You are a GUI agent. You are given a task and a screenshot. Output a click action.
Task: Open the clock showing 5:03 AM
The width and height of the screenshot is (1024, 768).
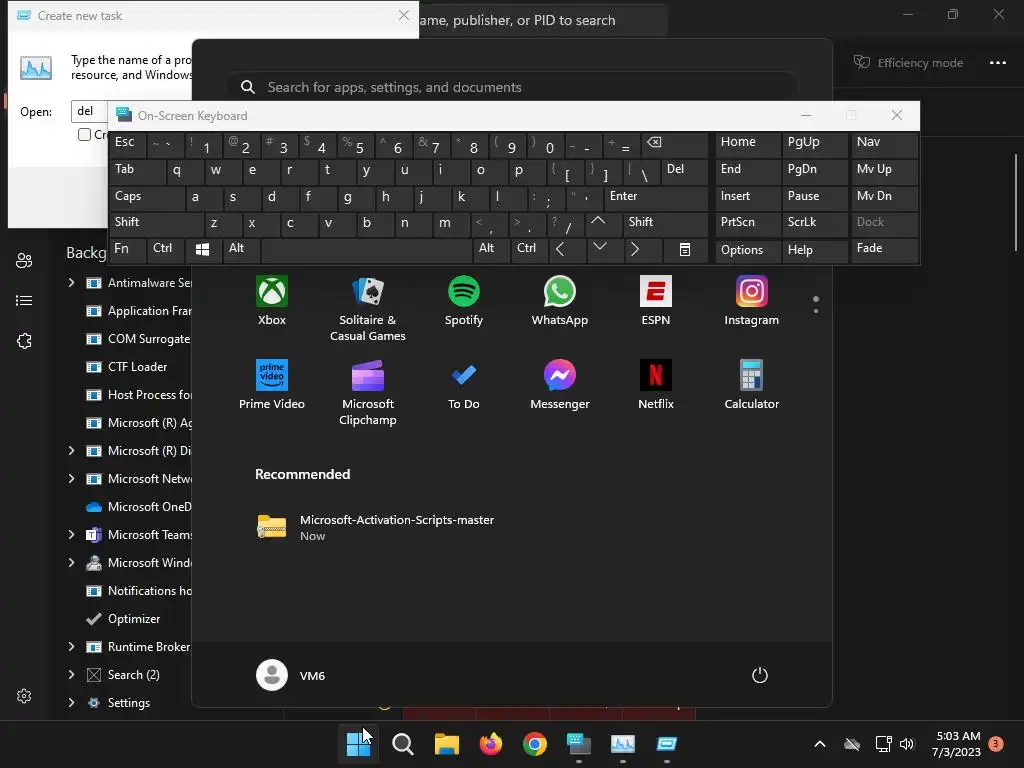coord(957,744)
